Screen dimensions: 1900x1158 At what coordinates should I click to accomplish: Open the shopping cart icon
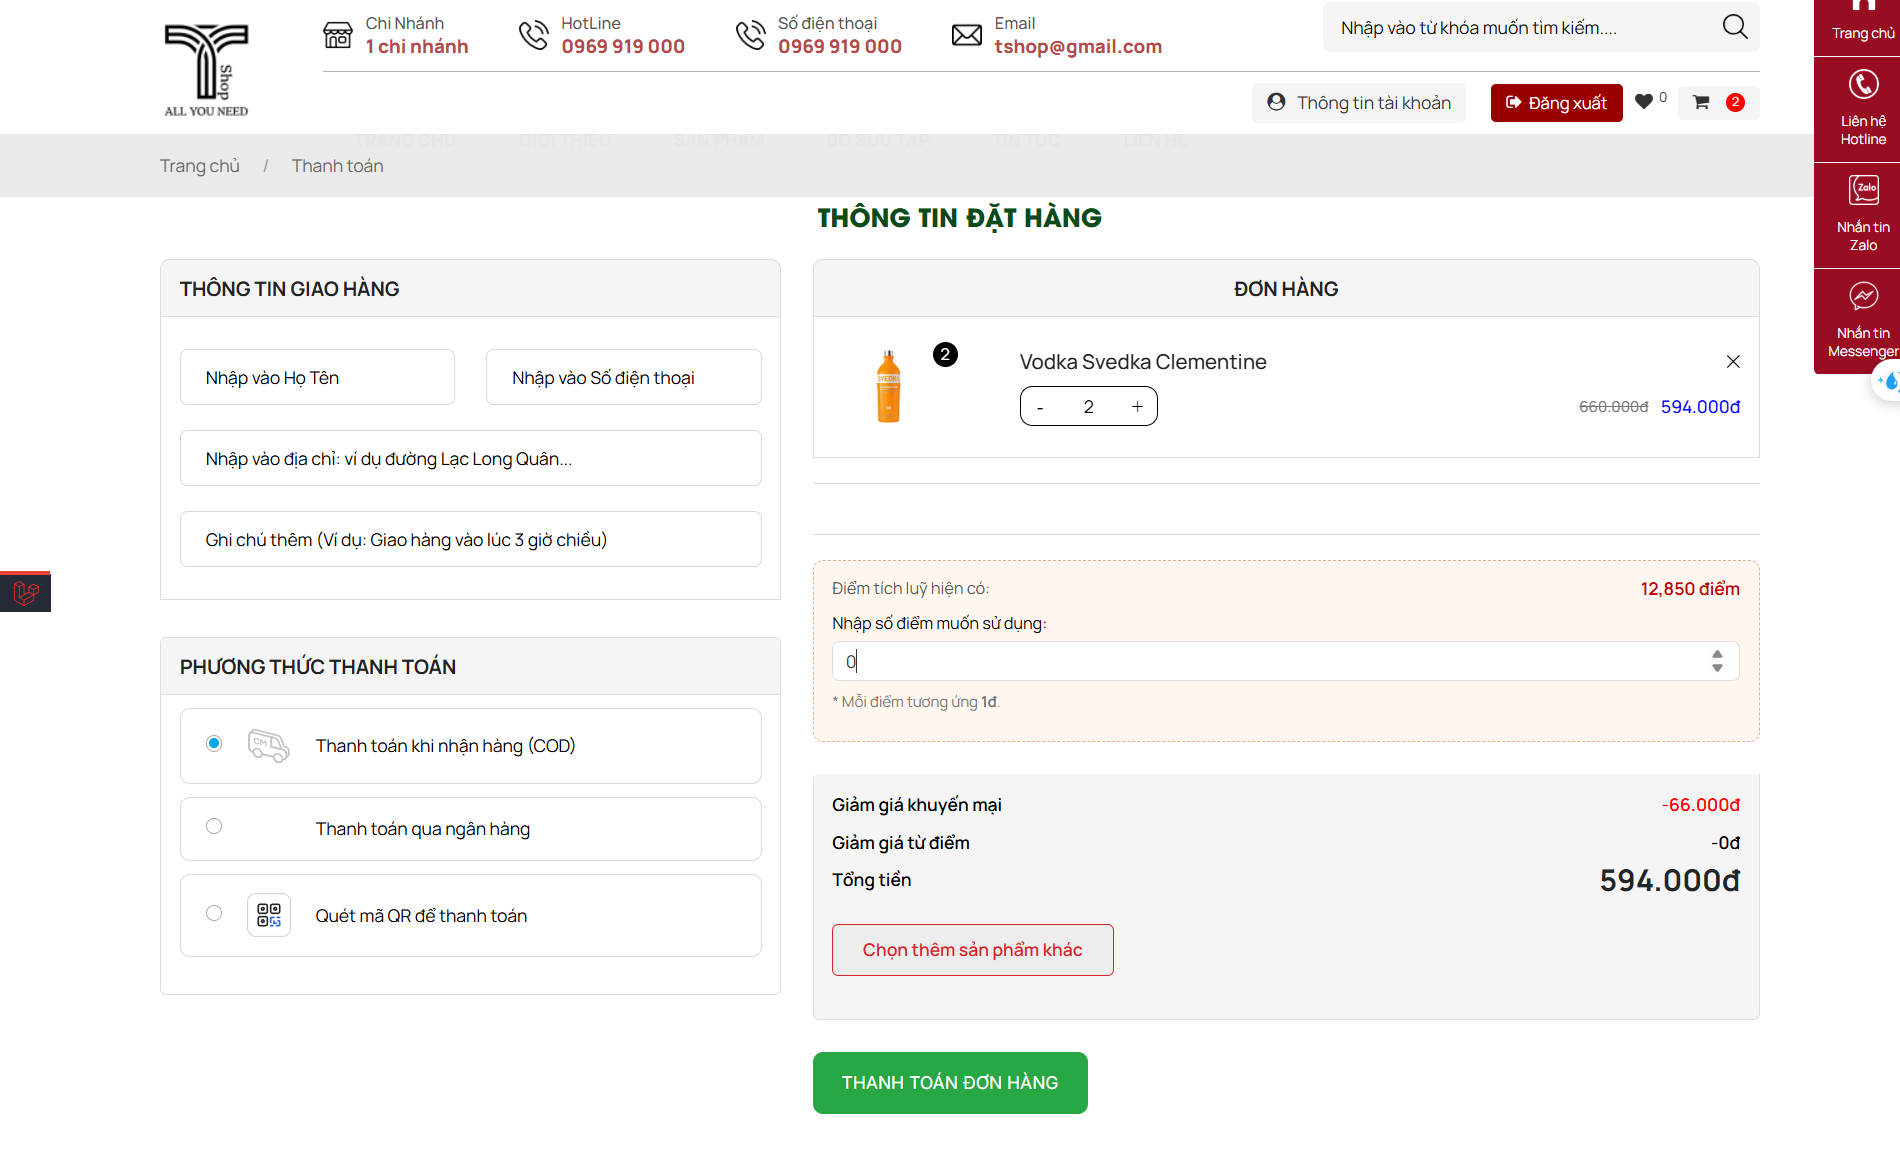pos(1701,102)
